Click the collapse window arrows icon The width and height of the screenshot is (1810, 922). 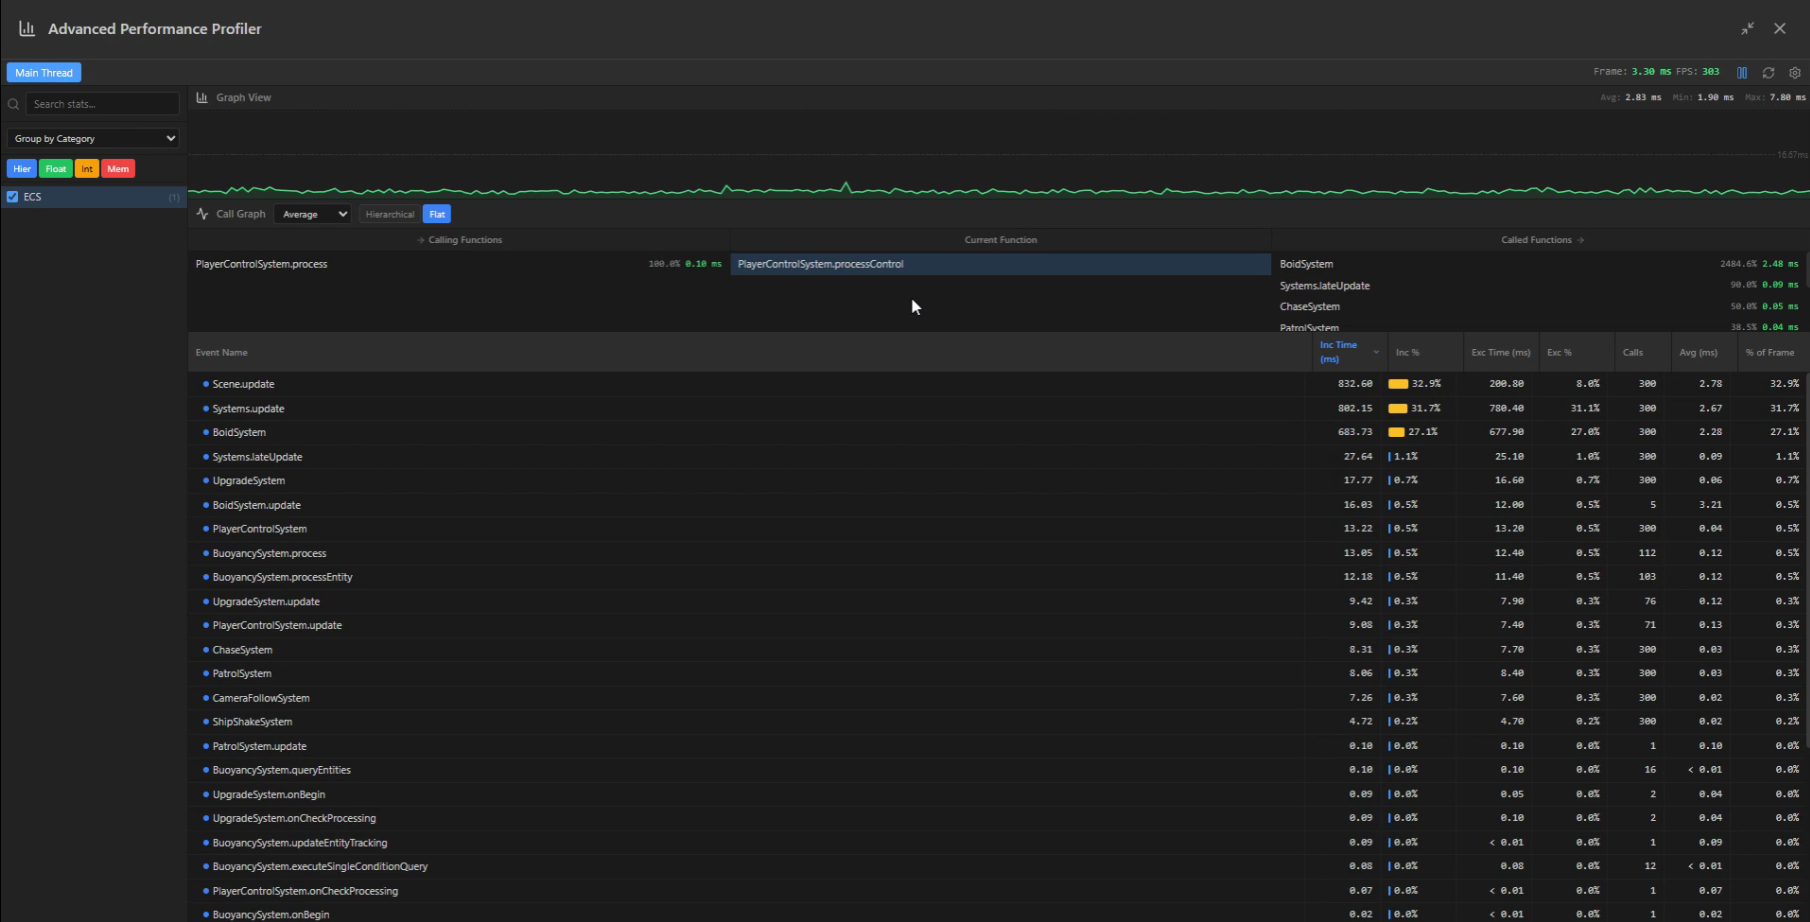1748,29
